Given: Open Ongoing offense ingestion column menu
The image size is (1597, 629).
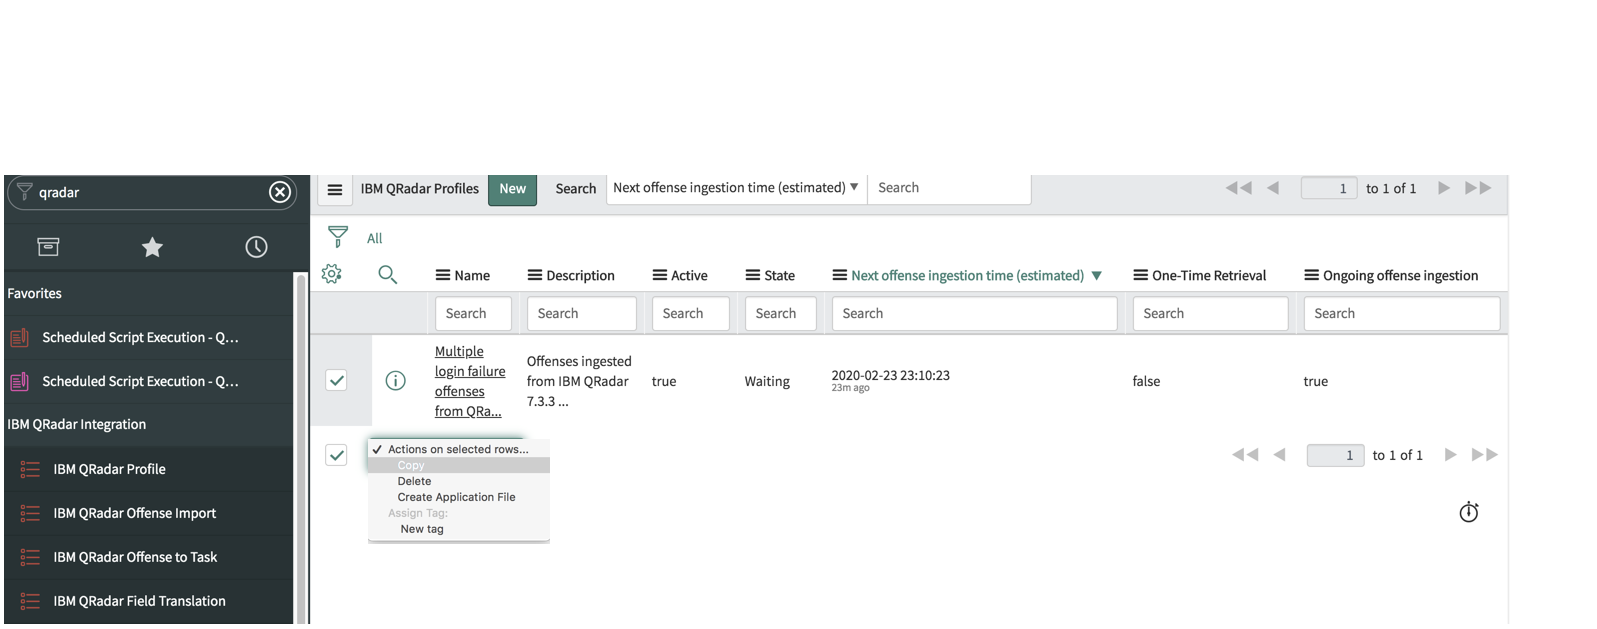Looking at the screenshot, I should [1312, 275].
